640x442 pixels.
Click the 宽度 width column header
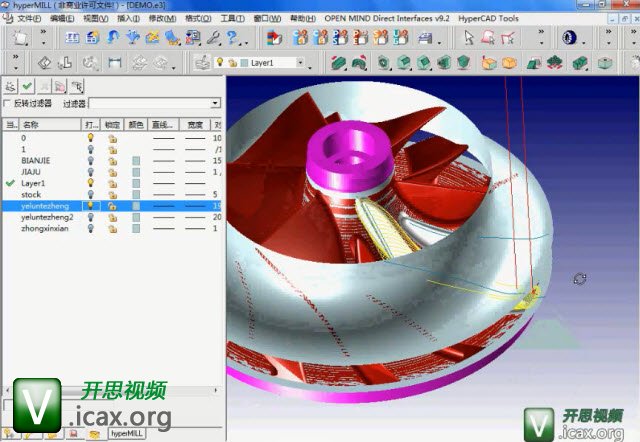(195, 125)
